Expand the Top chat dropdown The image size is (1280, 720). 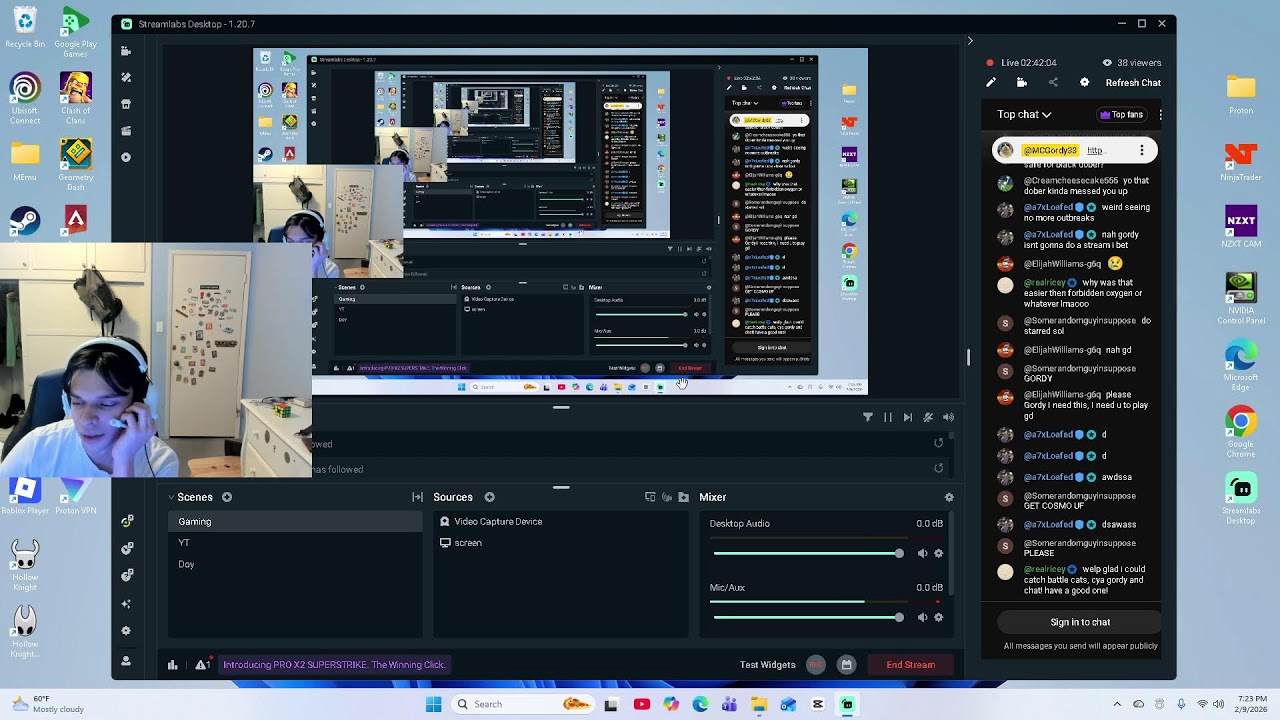tap(1024, 115)
